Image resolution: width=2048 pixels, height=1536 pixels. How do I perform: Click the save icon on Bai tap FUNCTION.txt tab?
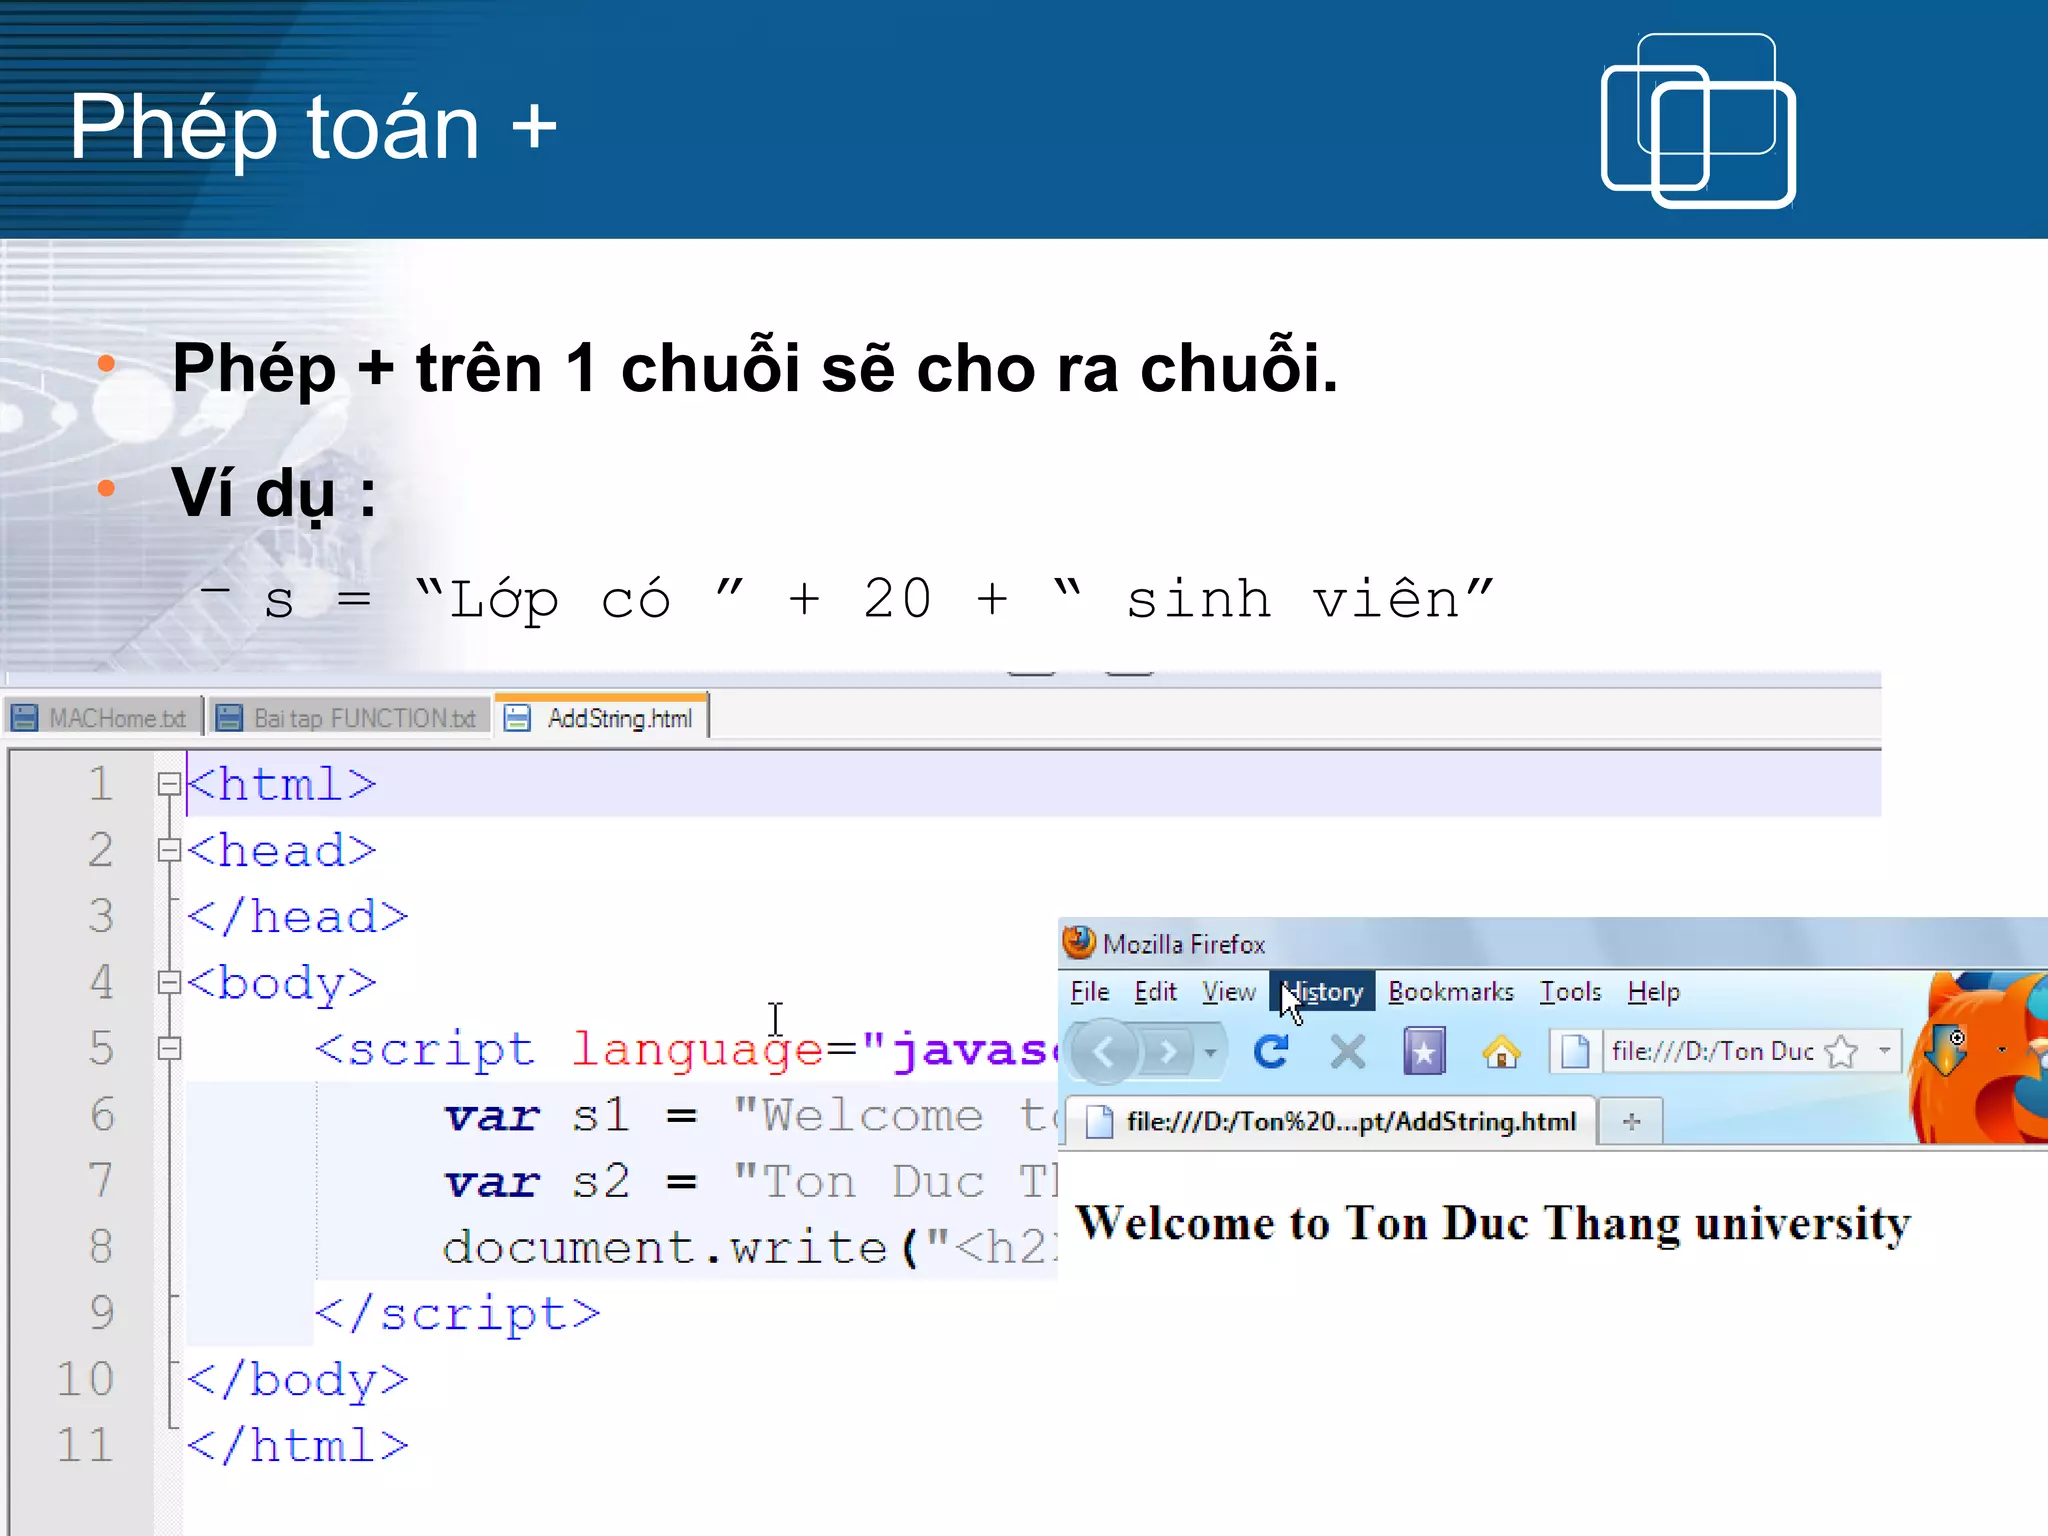coord(230,718)
